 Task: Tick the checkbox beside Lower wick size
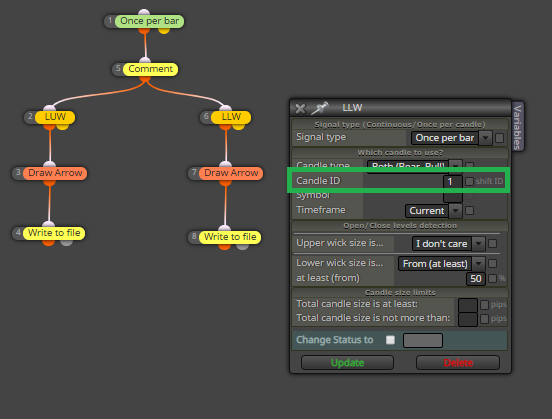[493, 263]
